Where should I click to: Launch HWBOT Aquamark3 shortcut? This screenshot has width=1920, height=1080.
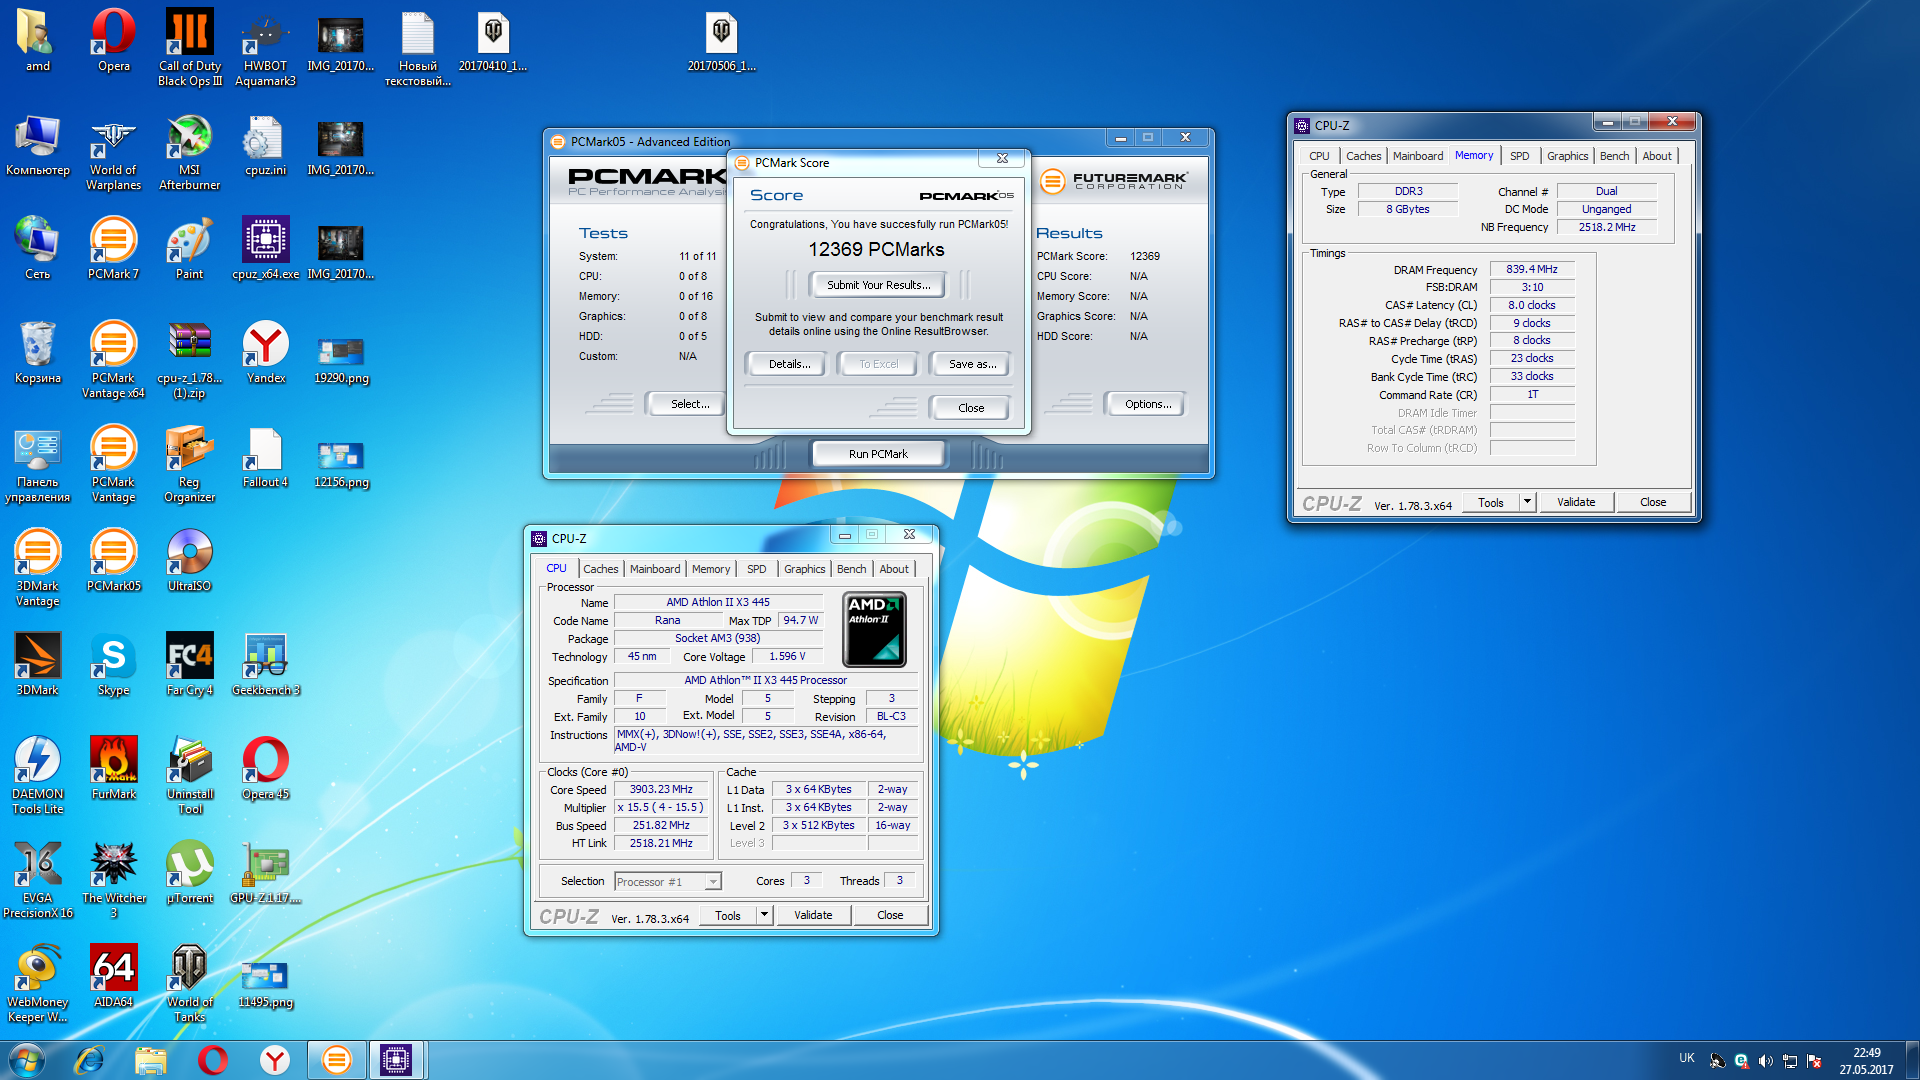[x=265, y=47]
